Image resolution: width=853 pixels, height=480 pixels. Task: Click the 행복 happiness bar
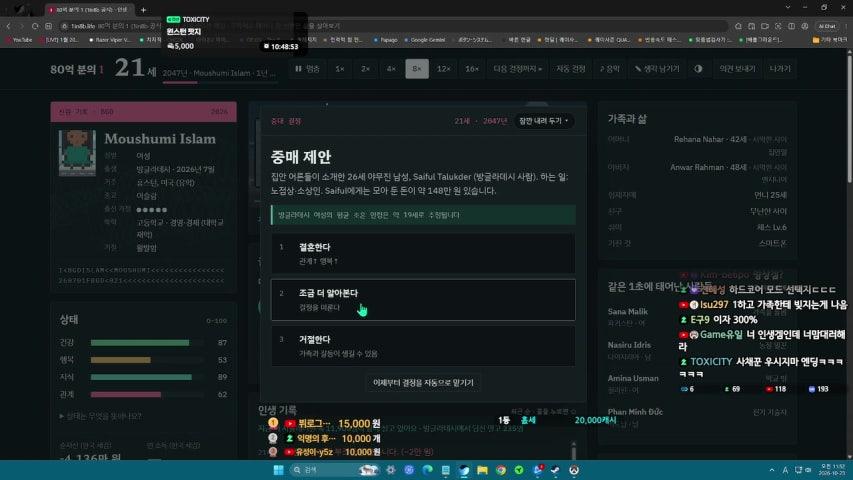coord(146,360)
